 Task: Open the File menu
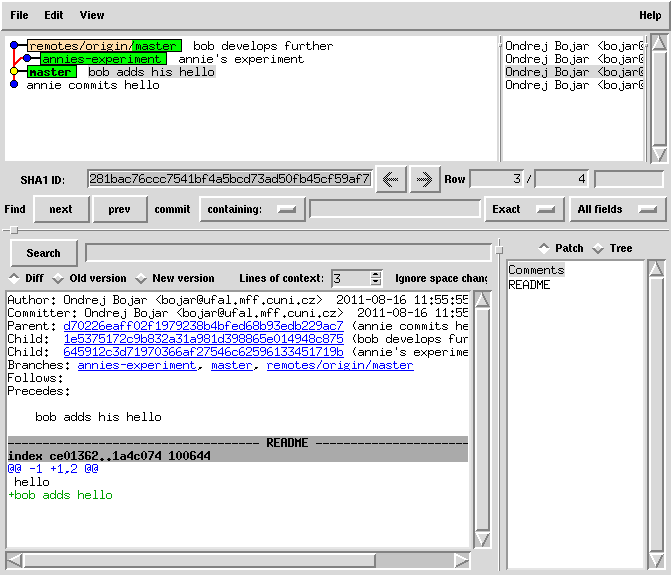[x=19, y=15]
